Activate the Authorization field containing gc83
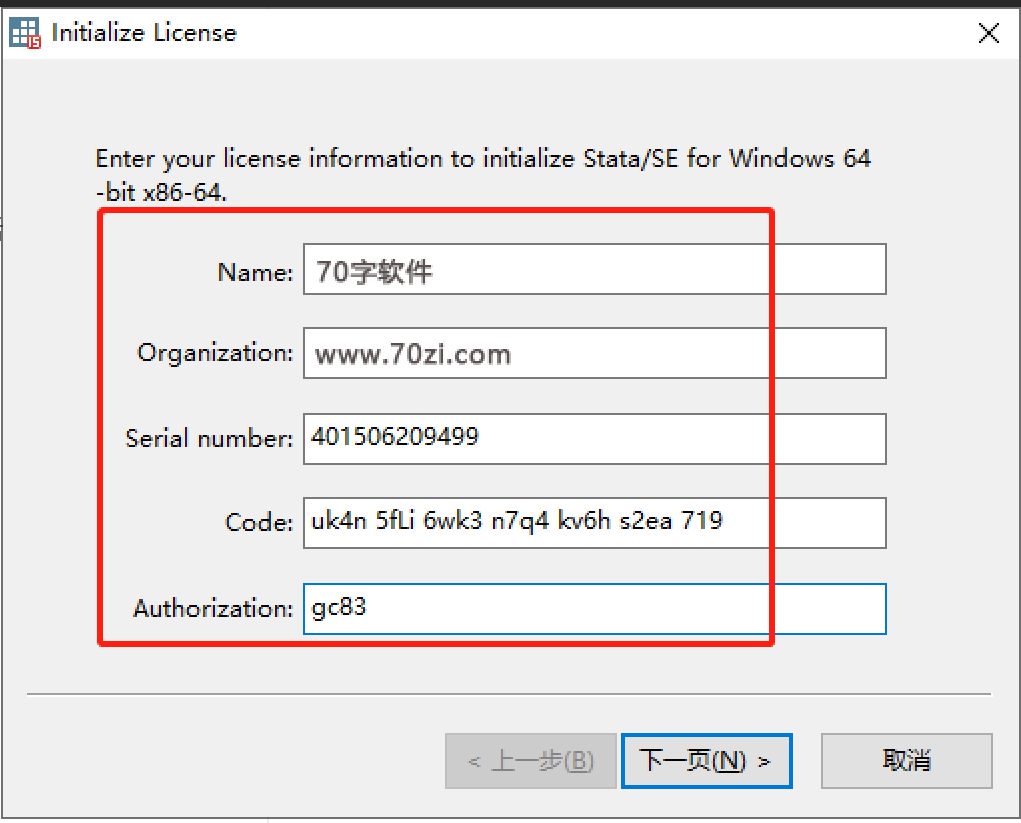The image size is (1021, 823). pos(594,609)
